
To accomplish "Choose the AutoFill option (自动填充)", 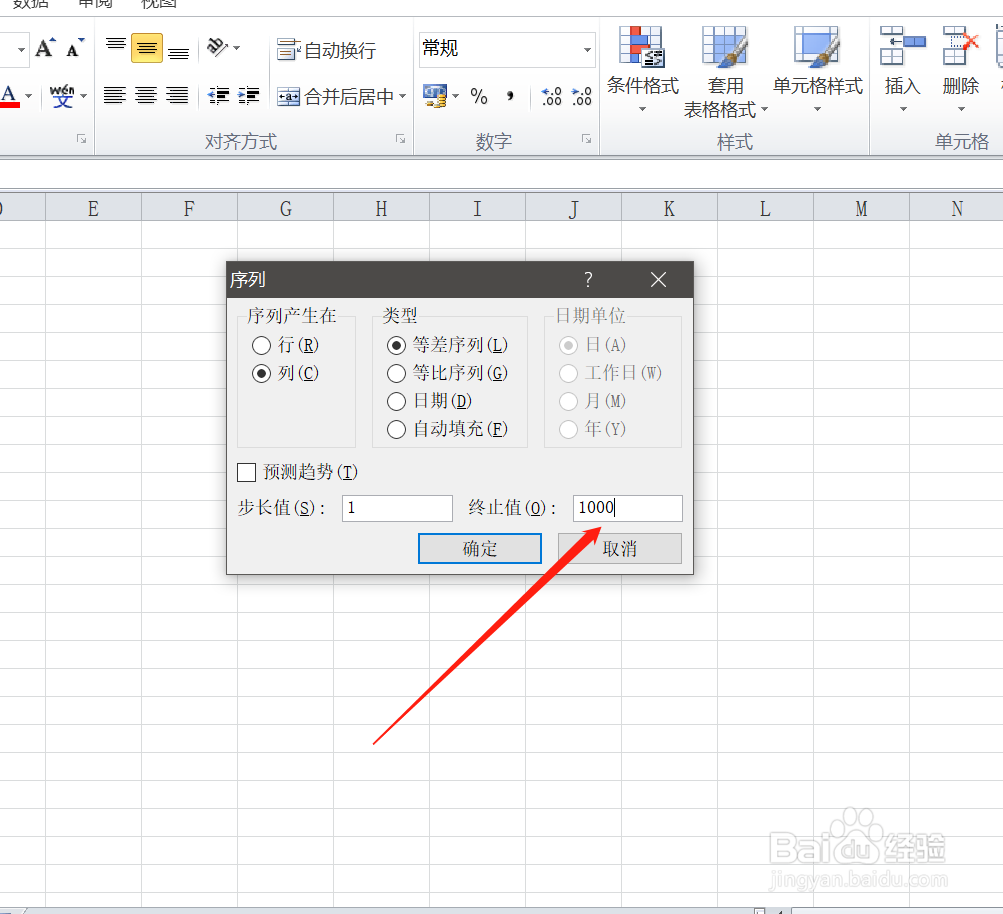I will (396, 429).
